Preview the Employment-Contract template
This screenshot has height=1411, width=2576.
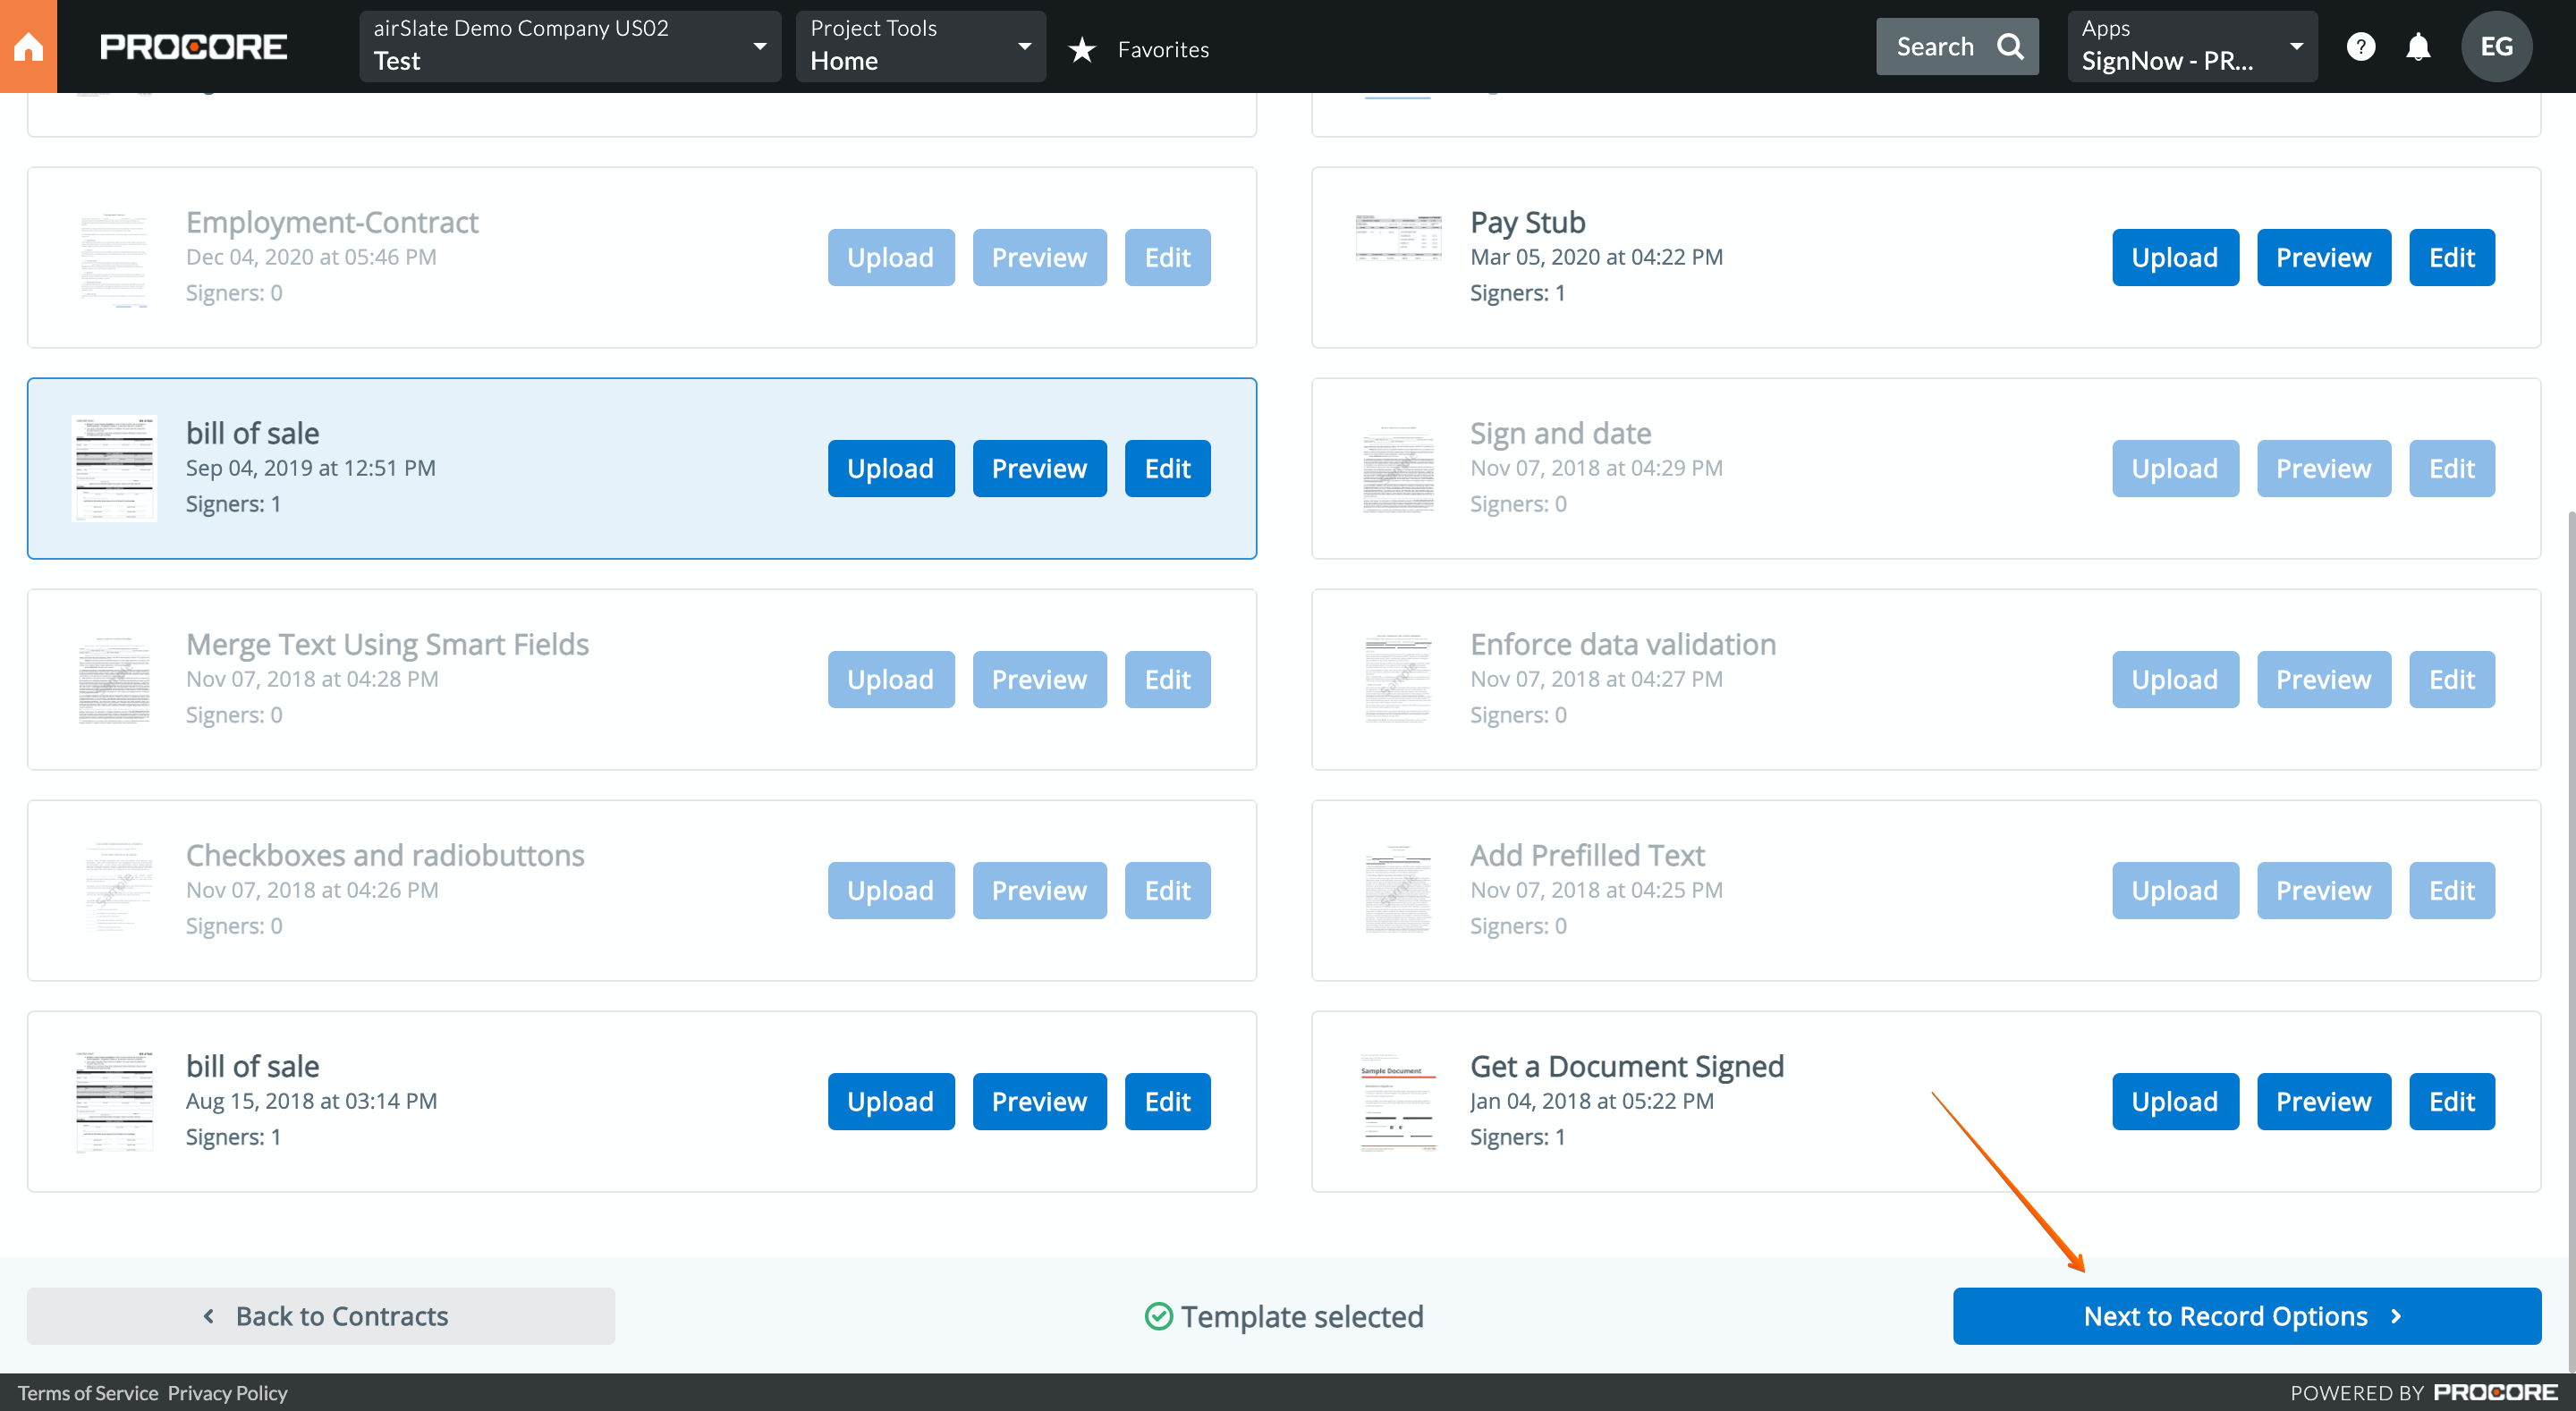click(1039, 257)
